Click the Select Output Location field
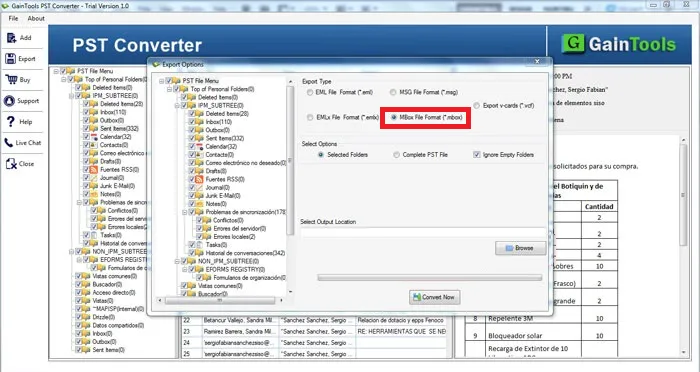 point(423,232)
